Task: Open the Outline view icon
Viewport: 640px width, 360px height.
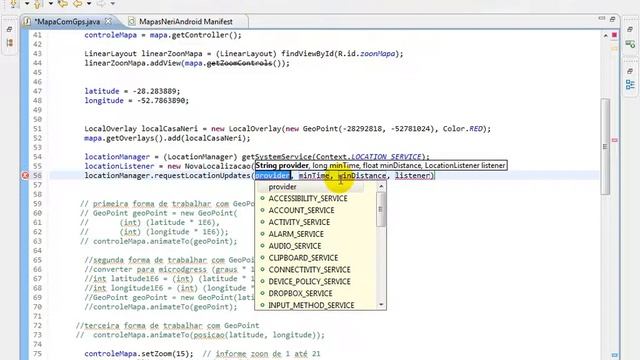Action: coord(630,84)
